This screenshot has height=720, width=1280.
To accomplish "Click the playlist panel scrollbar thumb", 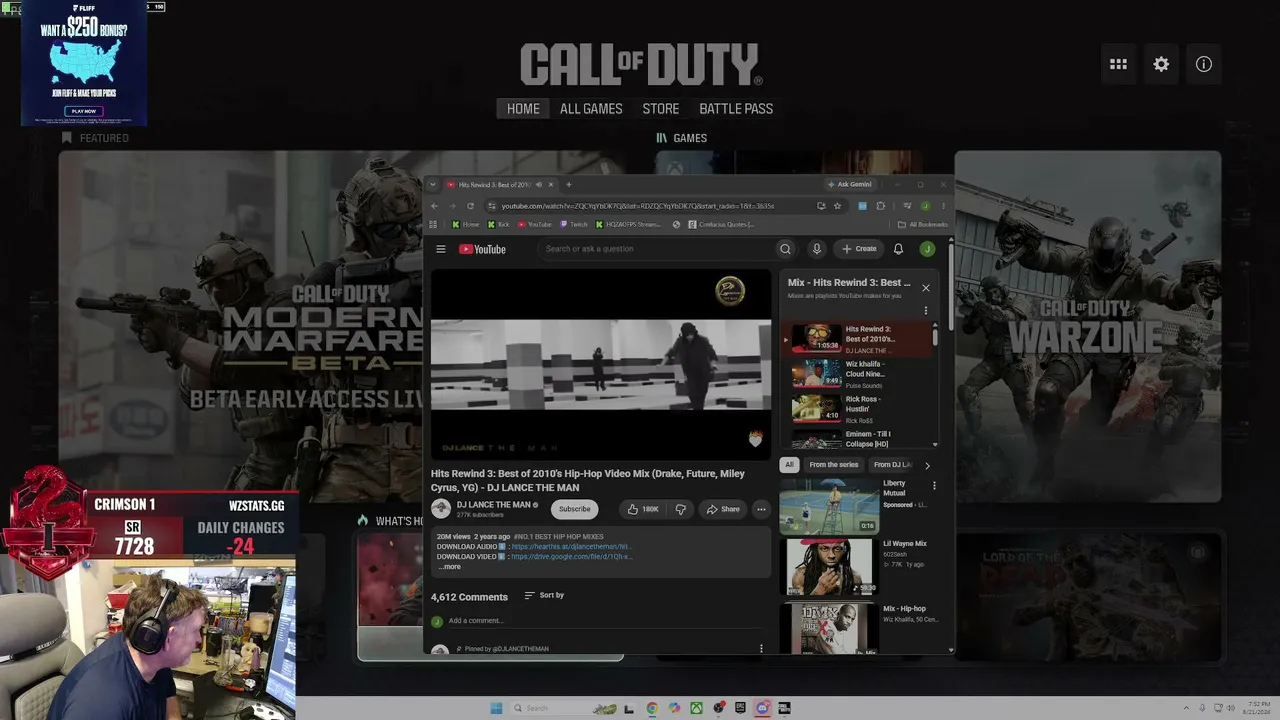I will click(x=935, y=336).
